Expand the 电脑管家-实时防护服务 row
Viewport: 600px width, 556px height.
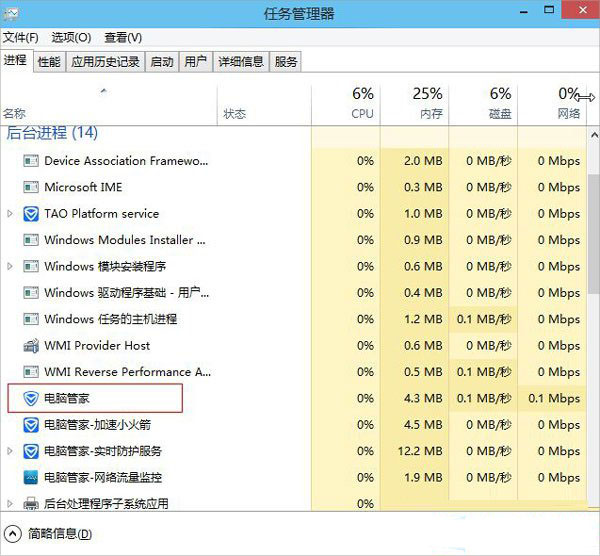10,451
